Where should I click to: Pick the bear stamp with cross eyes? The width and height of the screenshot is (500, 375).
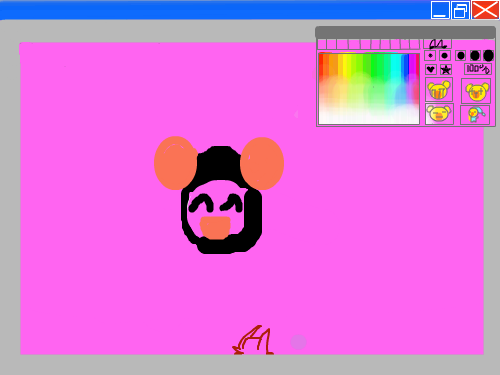pyautogui.click(x=476, y=91)
